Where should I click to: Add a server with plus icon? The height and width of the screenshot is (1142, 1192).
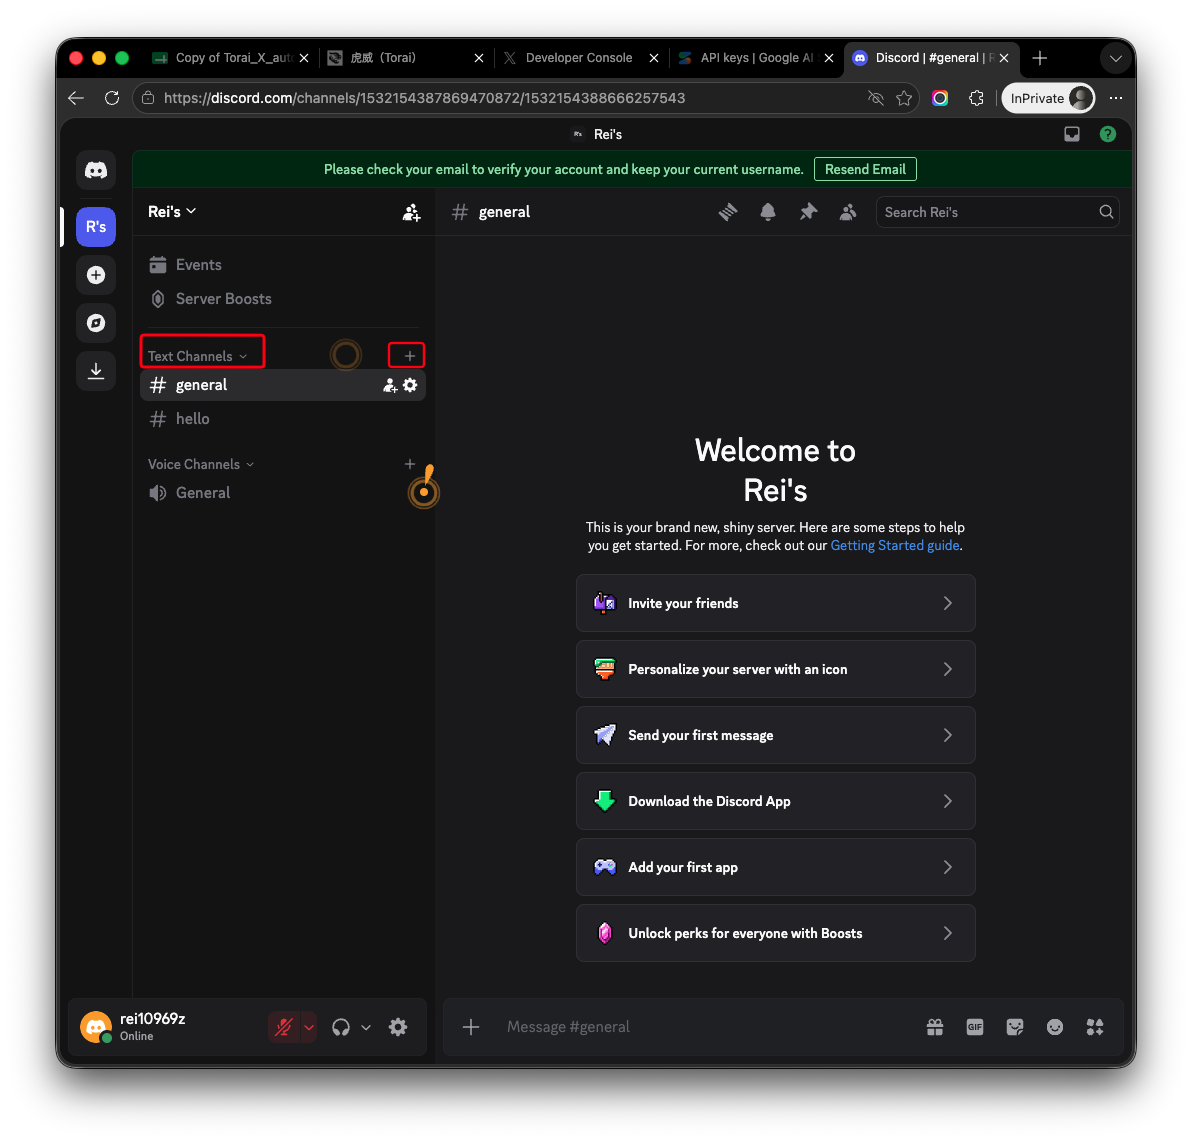96,275
